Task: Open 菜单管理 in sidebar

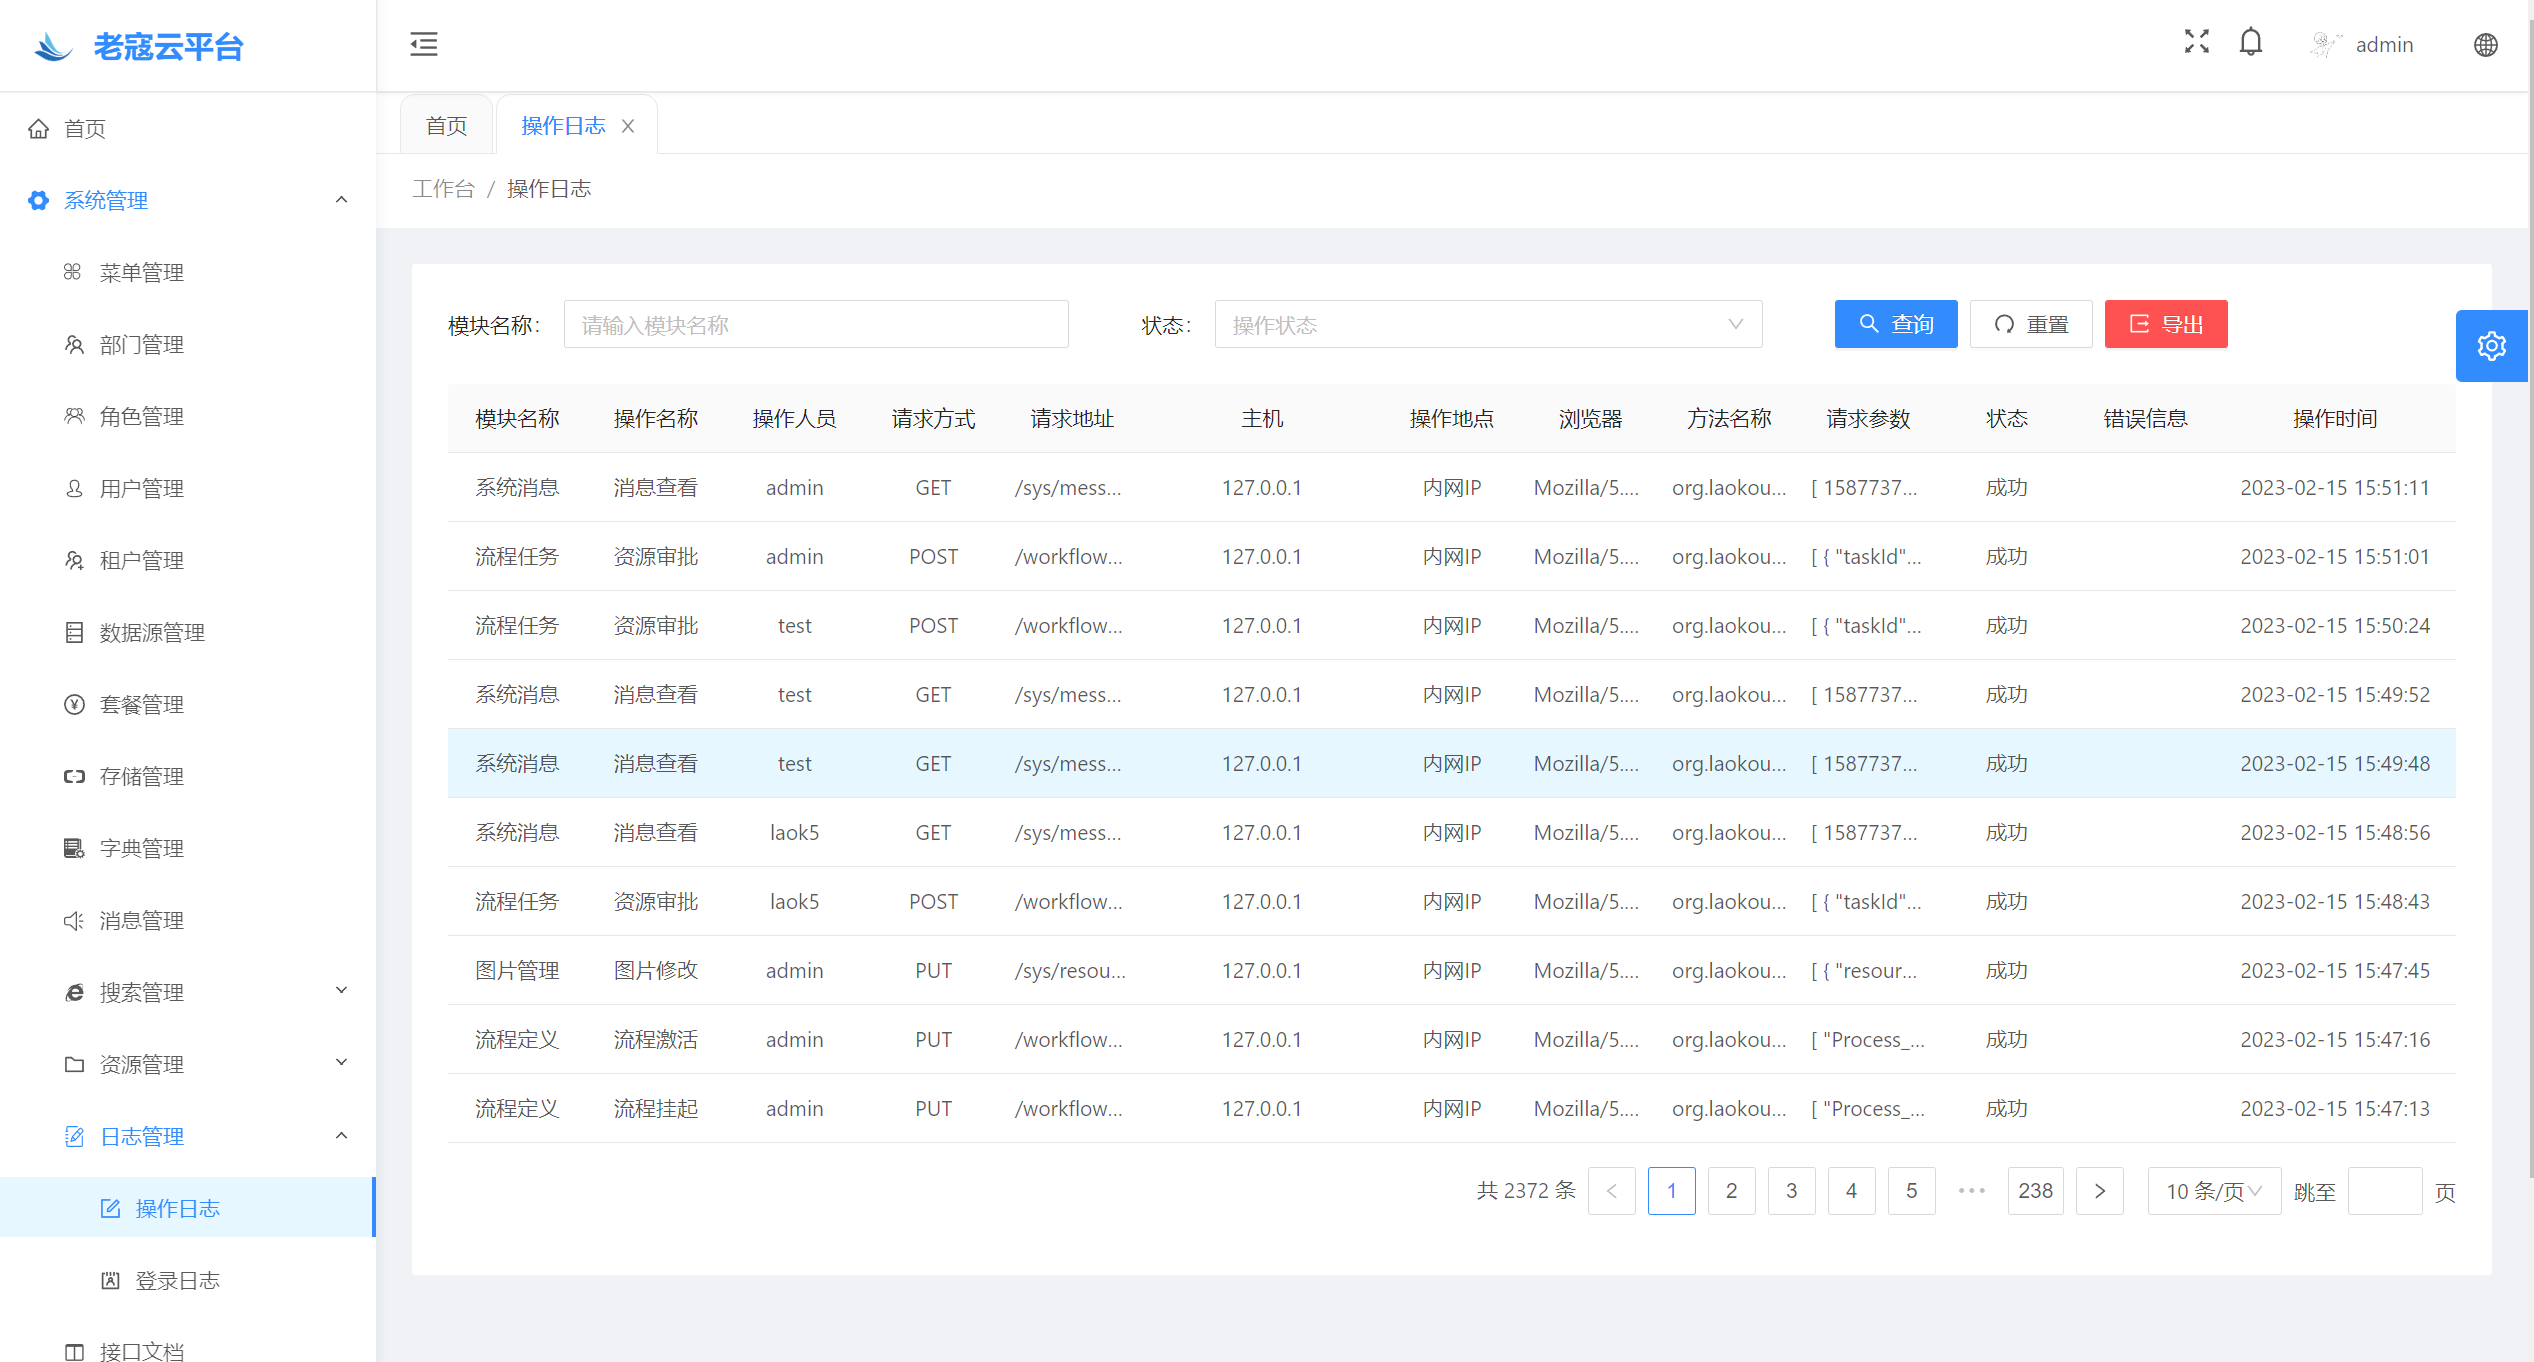Action: [x=141, y=273]
